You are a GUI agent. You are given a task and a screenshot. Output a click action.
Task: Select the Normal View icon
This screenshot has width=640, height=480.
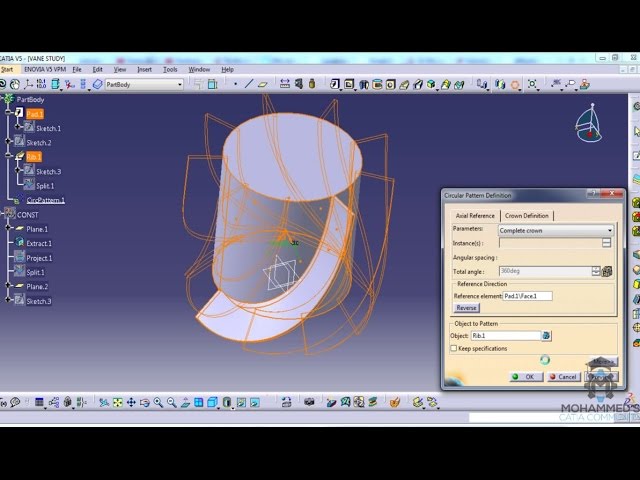click(185, 403)
